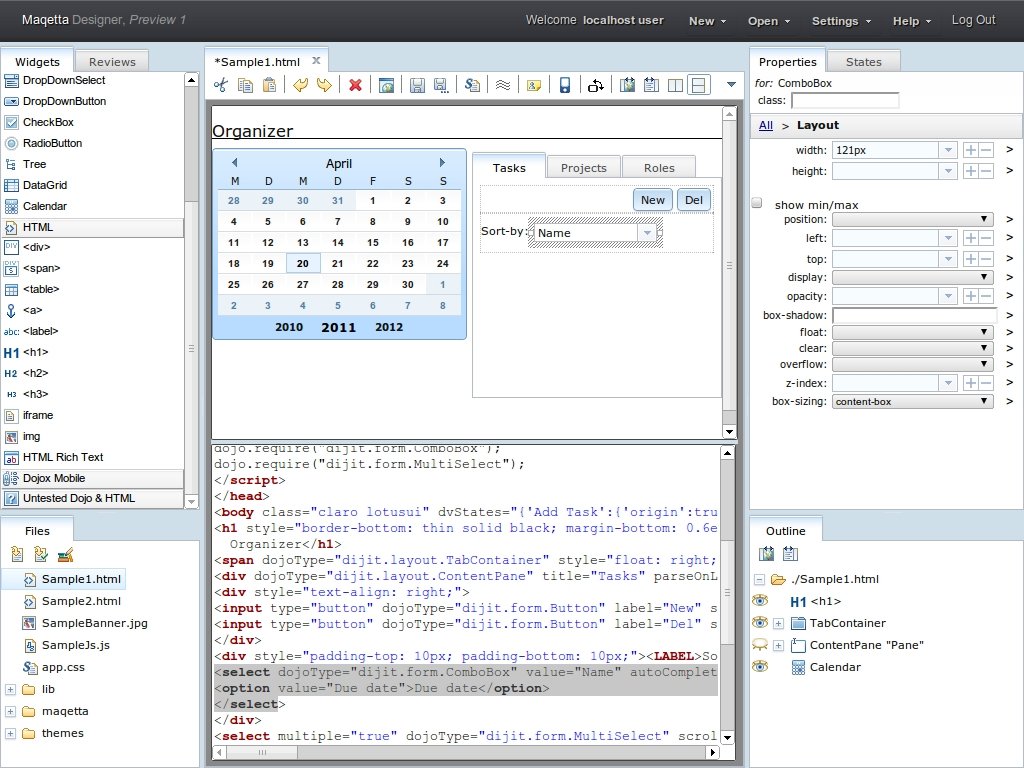Click the design view icon in Outline panel
Image resolution: width=1024 pixels, height=768 pixels.
[x=766, y=554]
